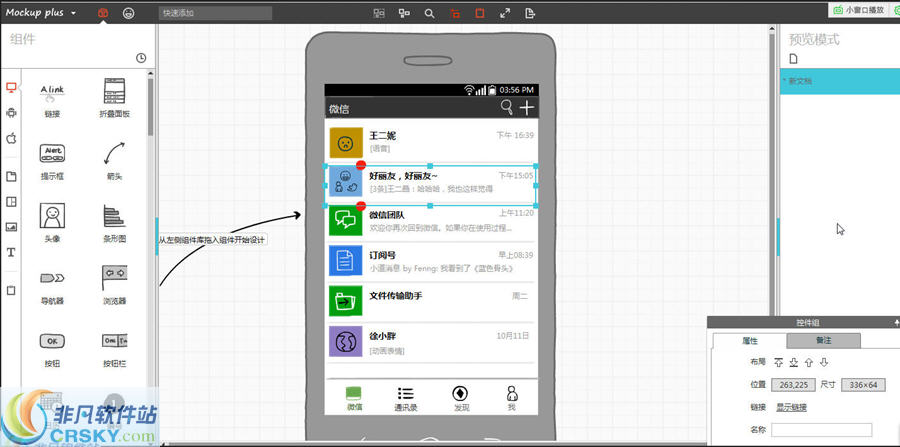Click the 我 profile bottom tab
Screen dimensions: 900x447
(x=512, y=399)
